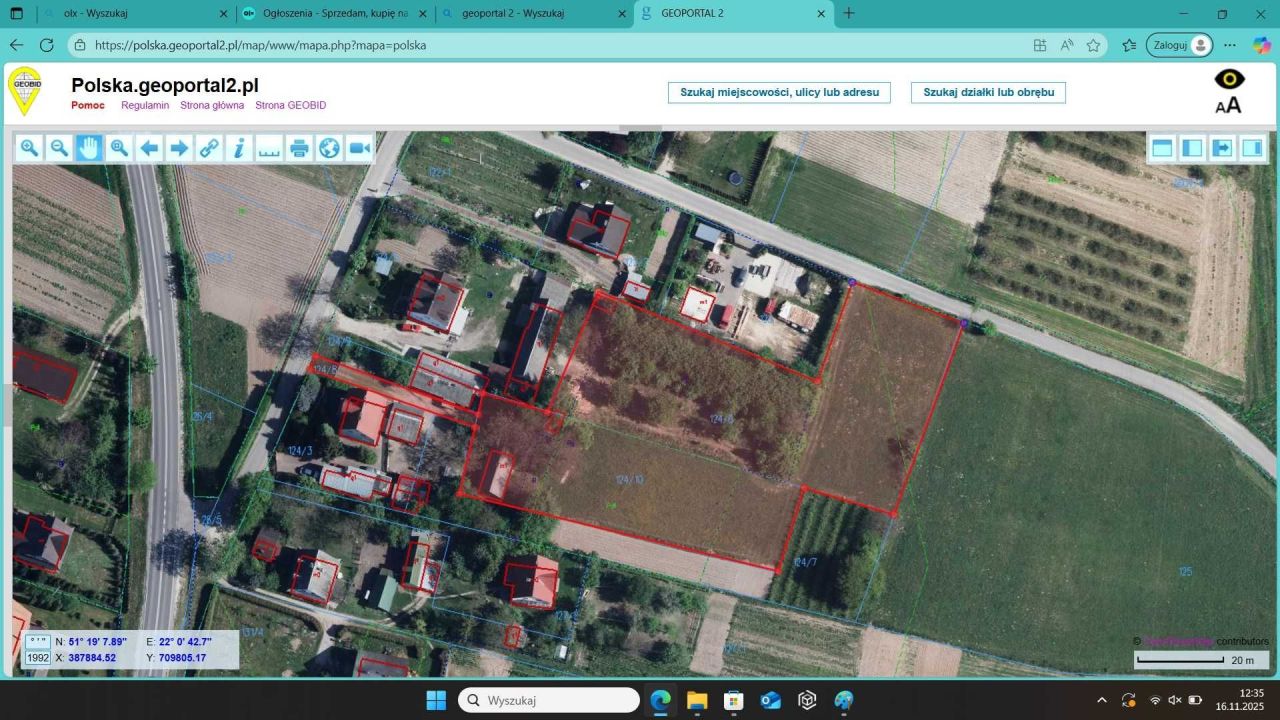This screenshot has height=720, width=1280.
Task: Go to previous map view arrow
Action: pos(149,149)
